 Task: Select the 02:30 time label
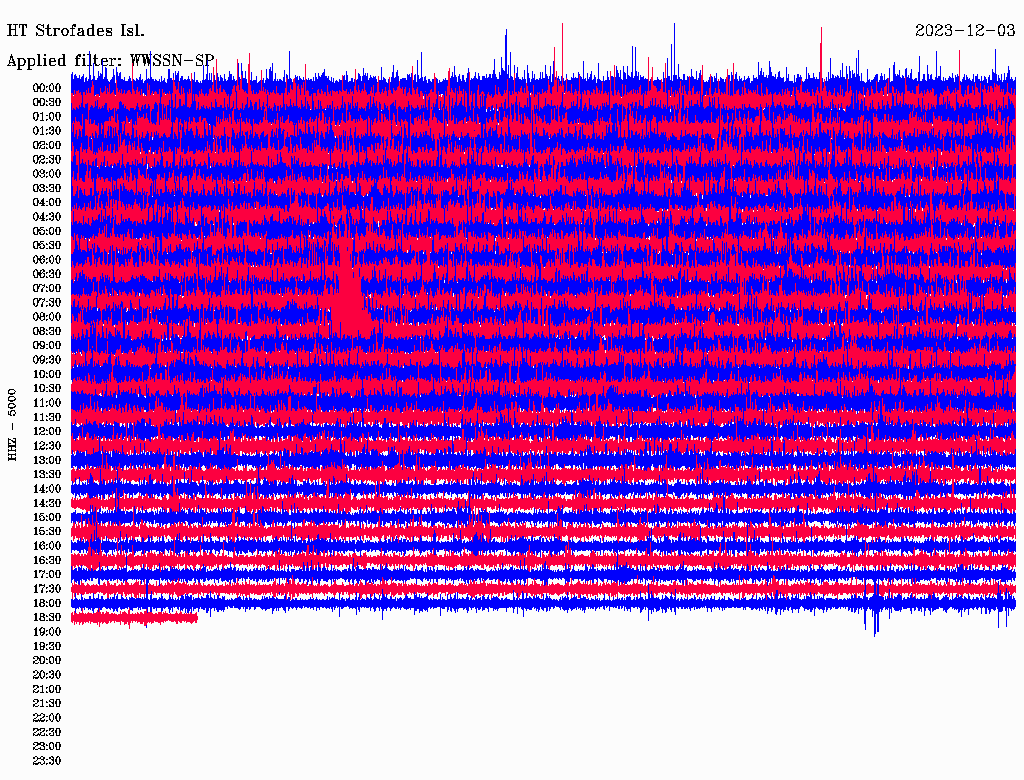(x=47, y=160)
